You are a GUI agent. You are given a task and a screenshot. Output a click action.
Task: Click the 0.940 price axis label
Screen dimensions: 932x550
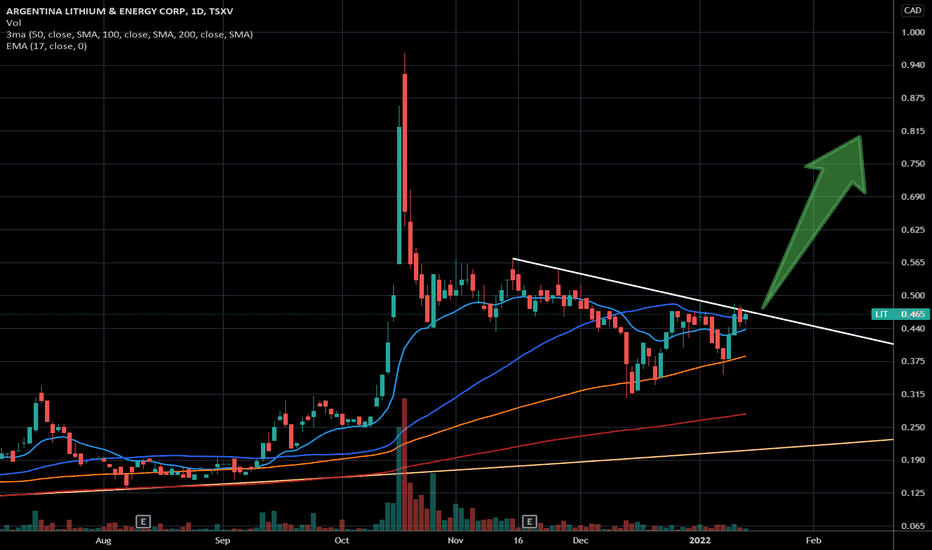click(x=913, y=65)
